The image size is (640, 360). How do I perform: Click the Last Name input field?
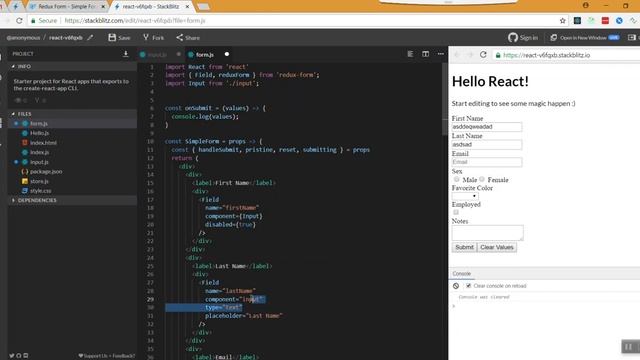tap(487, 144)
